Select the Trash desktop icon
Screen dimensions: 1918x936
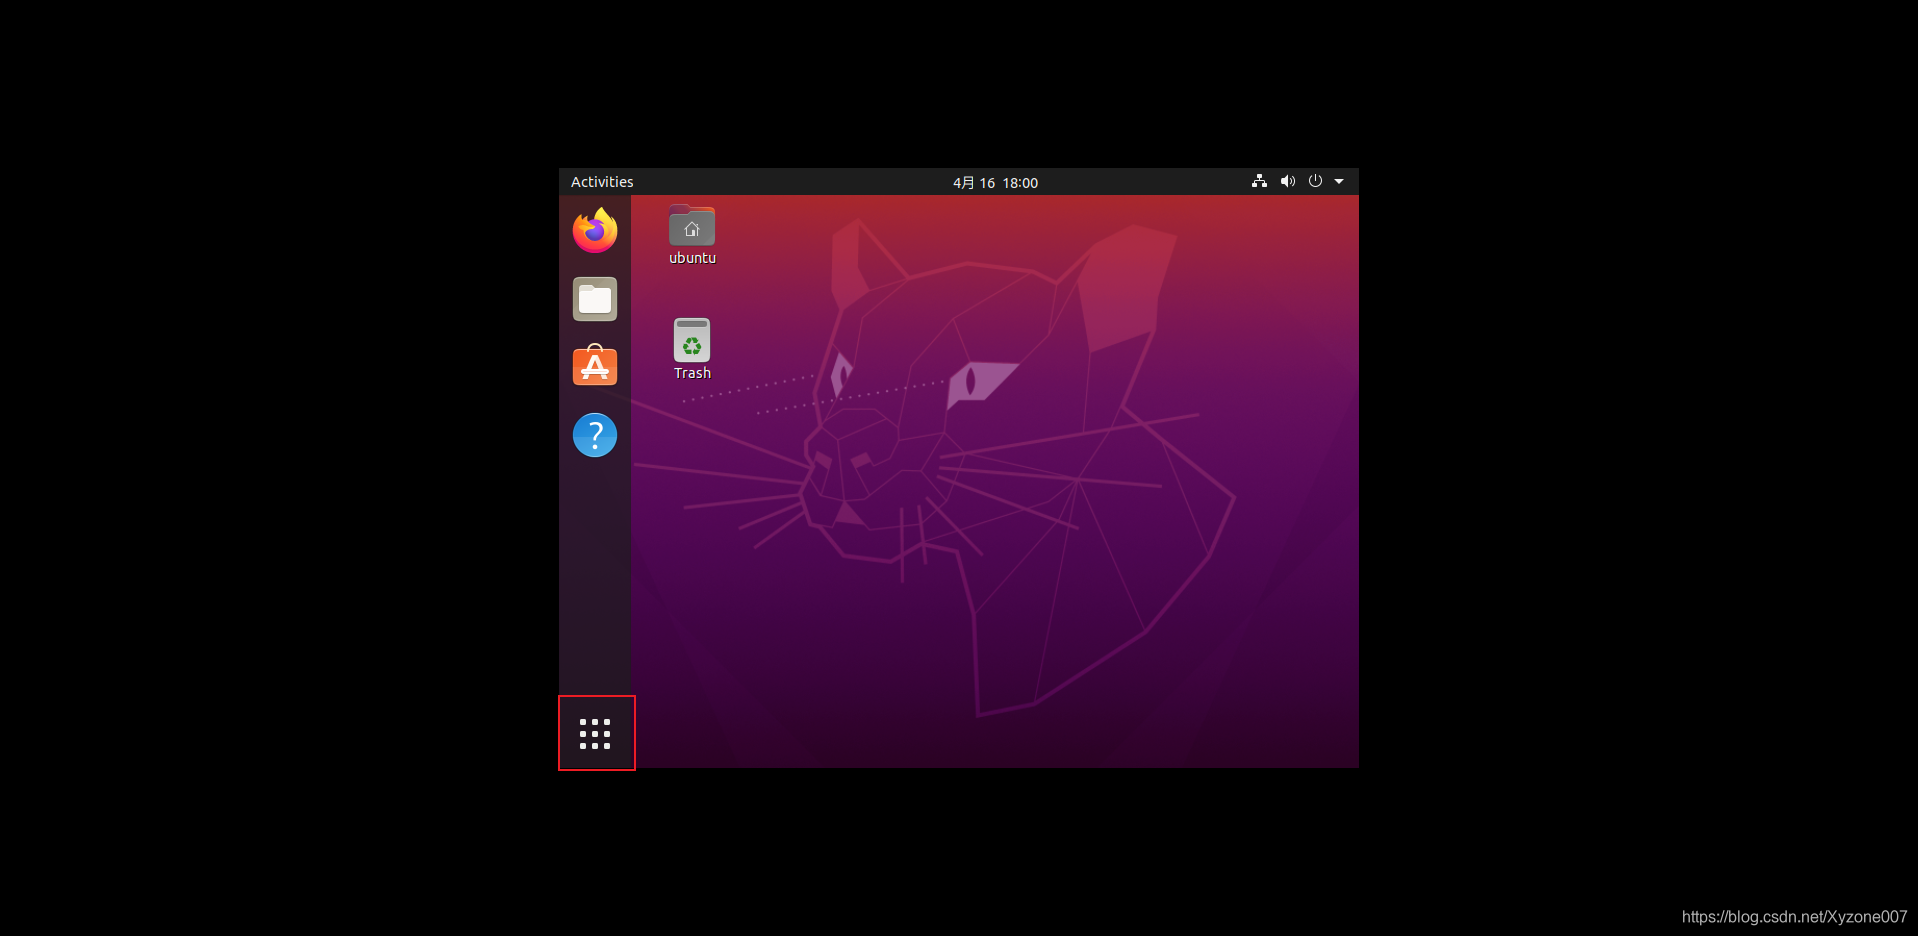click(692, 341)
